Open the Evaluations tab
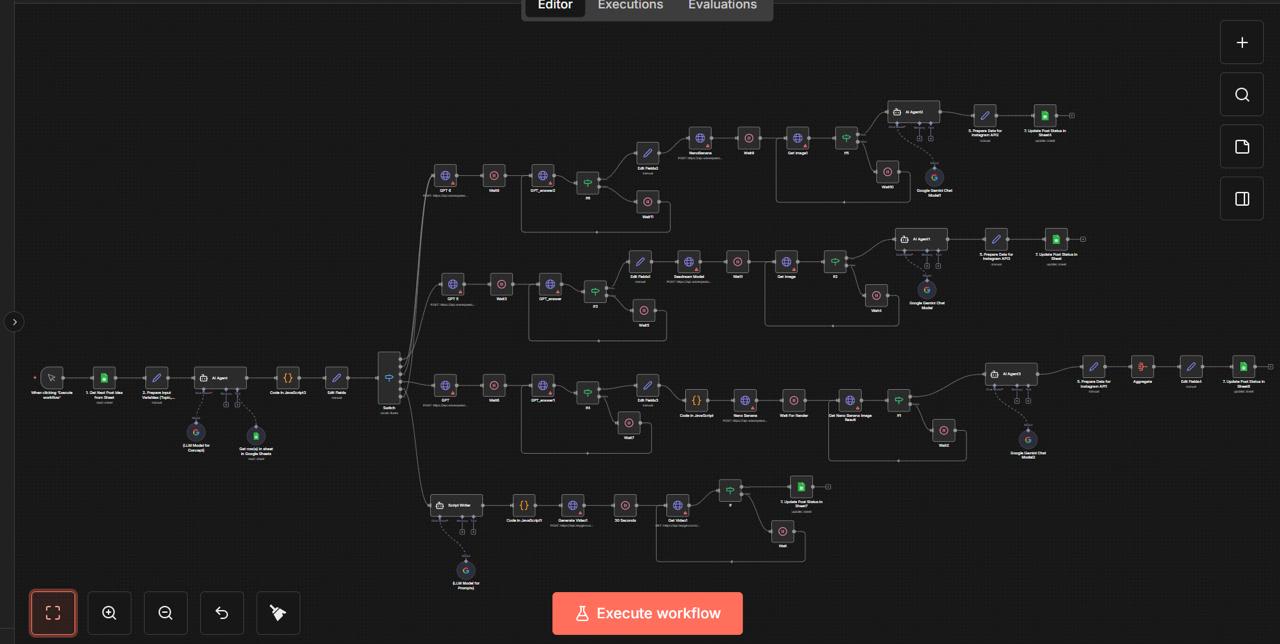Viewport: 1280px width, 644px height. tap(722, 6)
